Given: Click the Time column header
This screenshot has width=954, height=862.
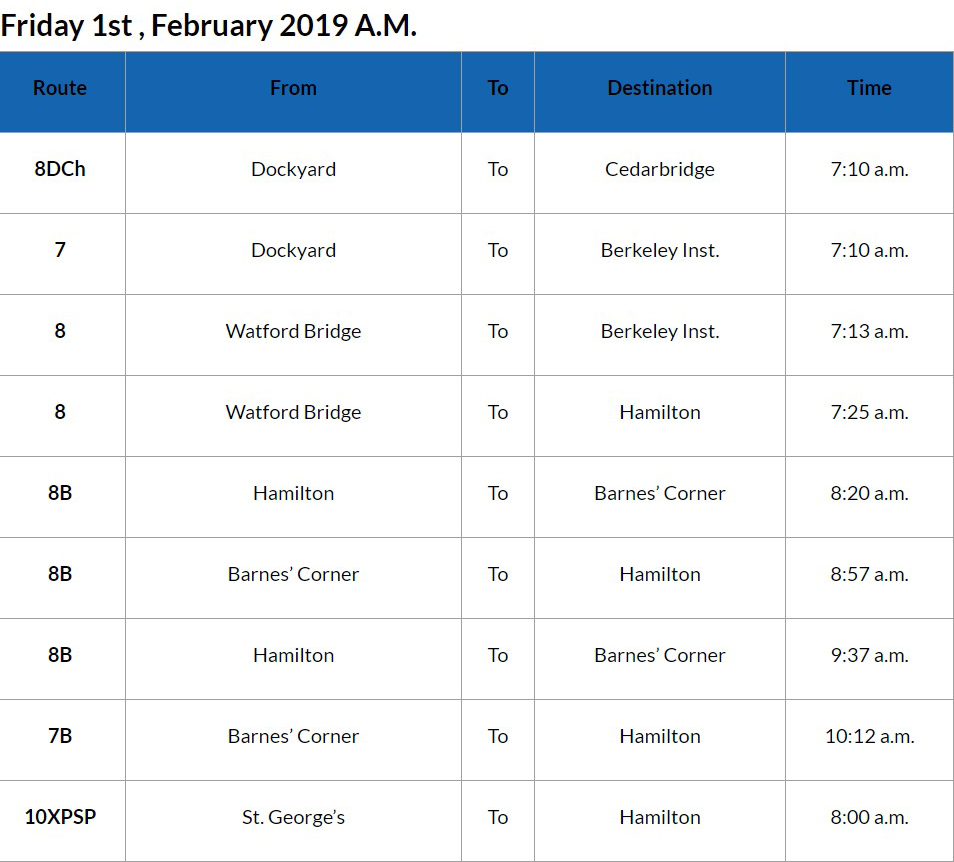Looking at the screenshot, I should tap(869, 88).
